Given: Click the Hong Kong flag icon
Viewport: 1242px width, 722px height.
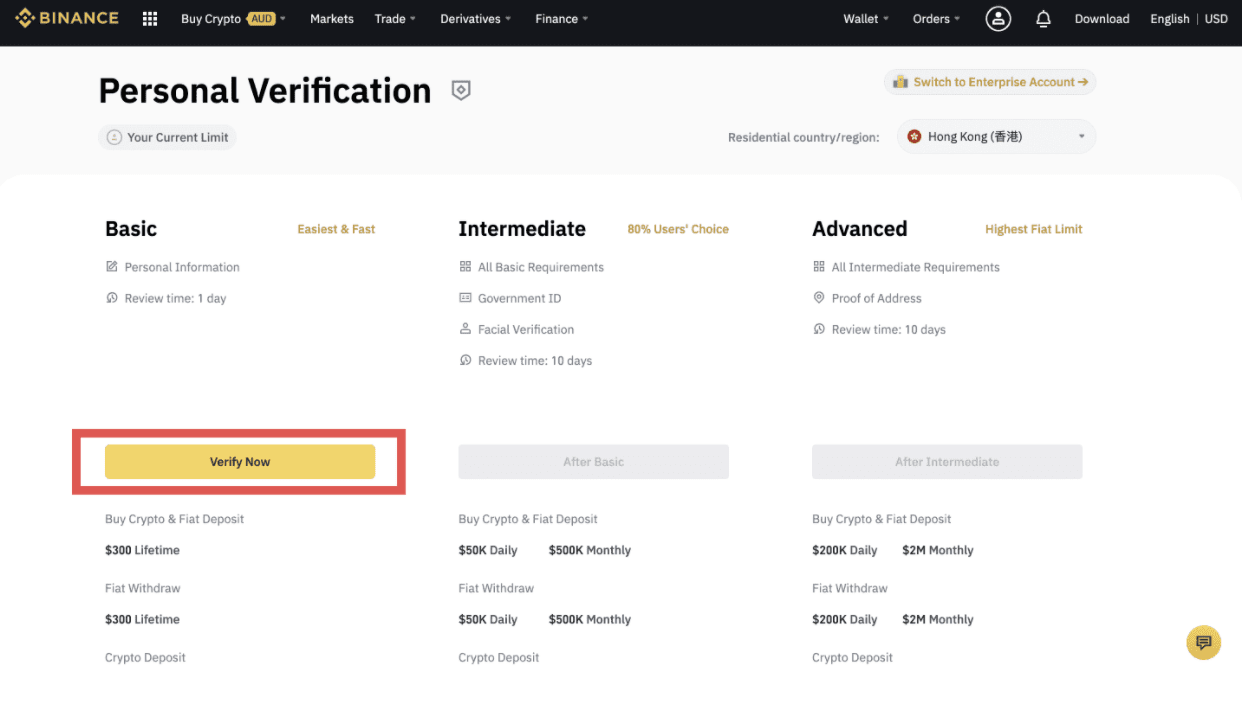Looking at the screenshot, I should [914, 137].
